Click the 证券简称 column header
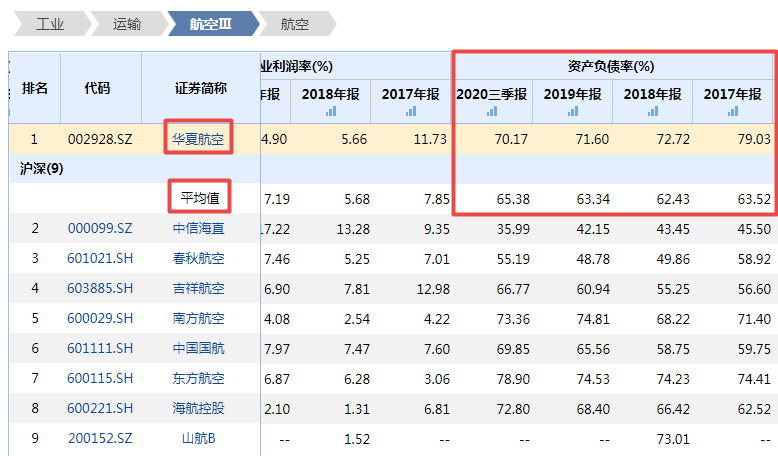Image resolution: width=778 pixels, height=456 pixels. coord(200,88)
